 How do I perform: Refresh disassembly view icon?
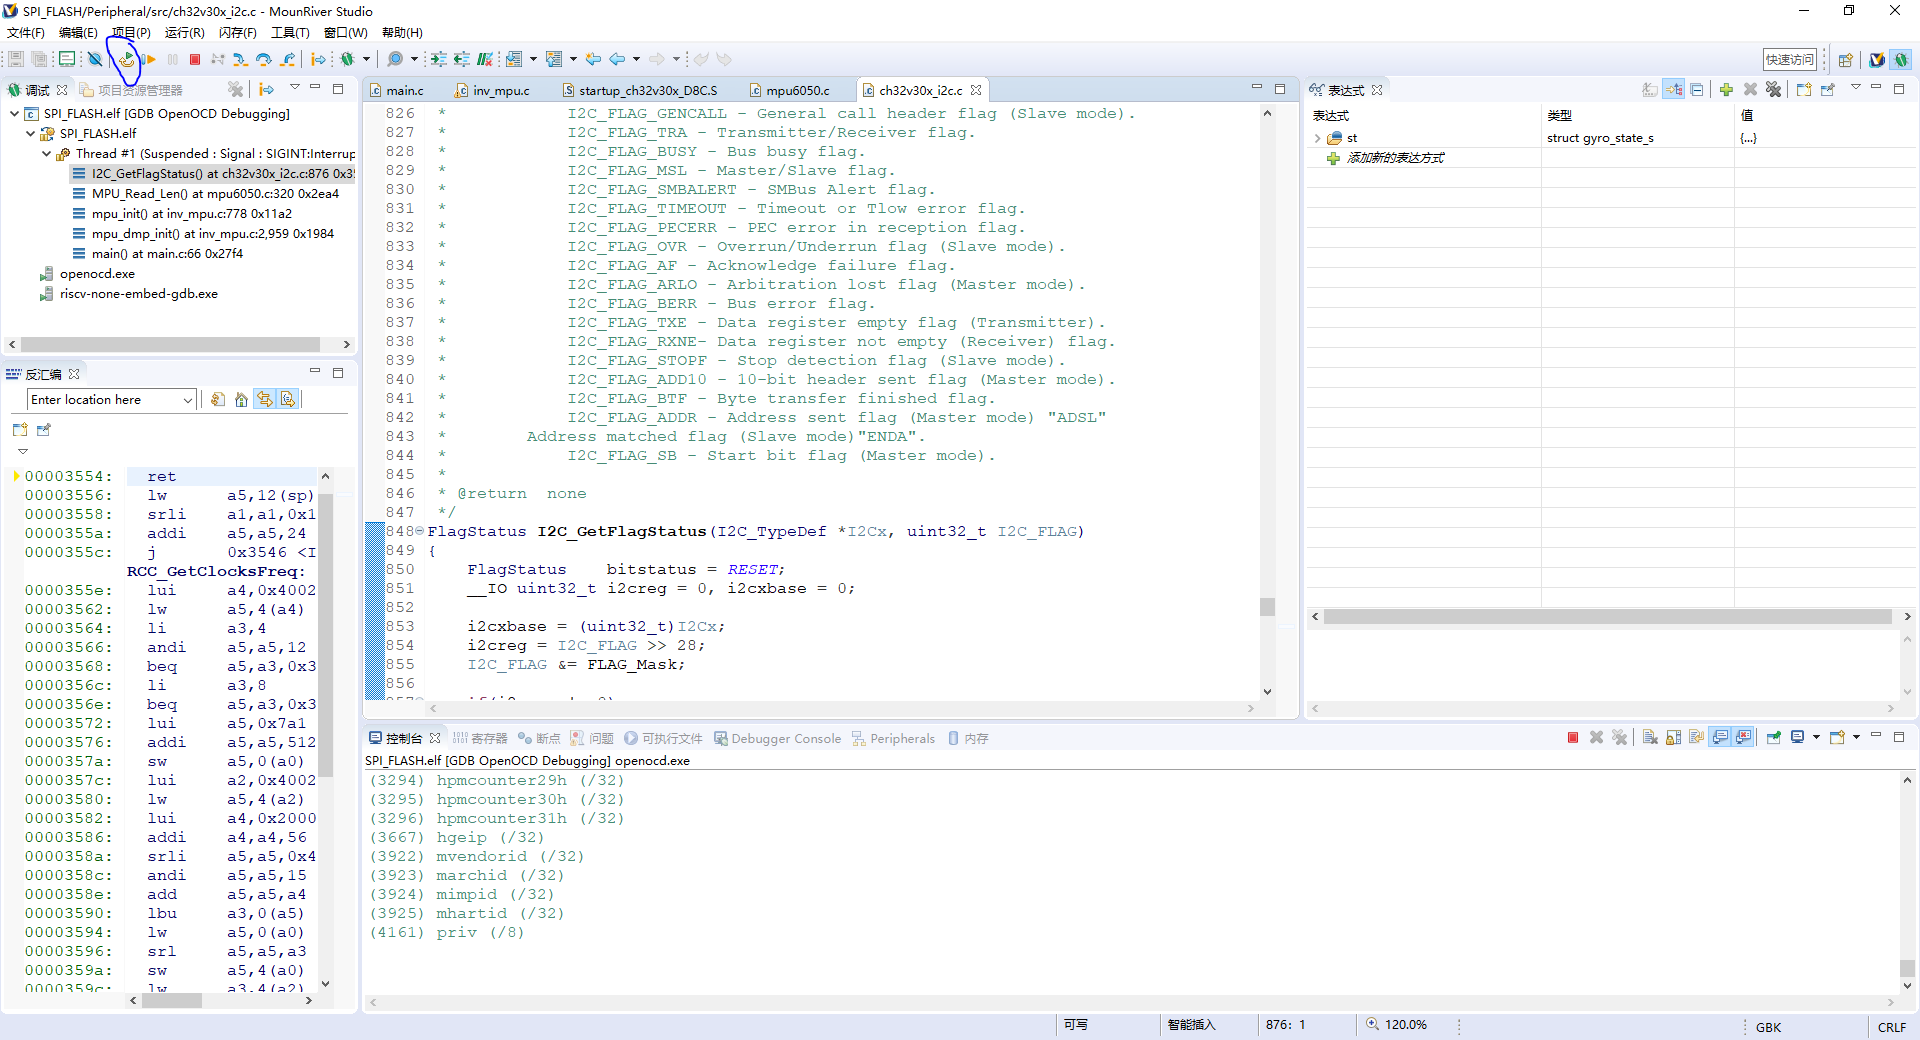(x=217, y=400)
